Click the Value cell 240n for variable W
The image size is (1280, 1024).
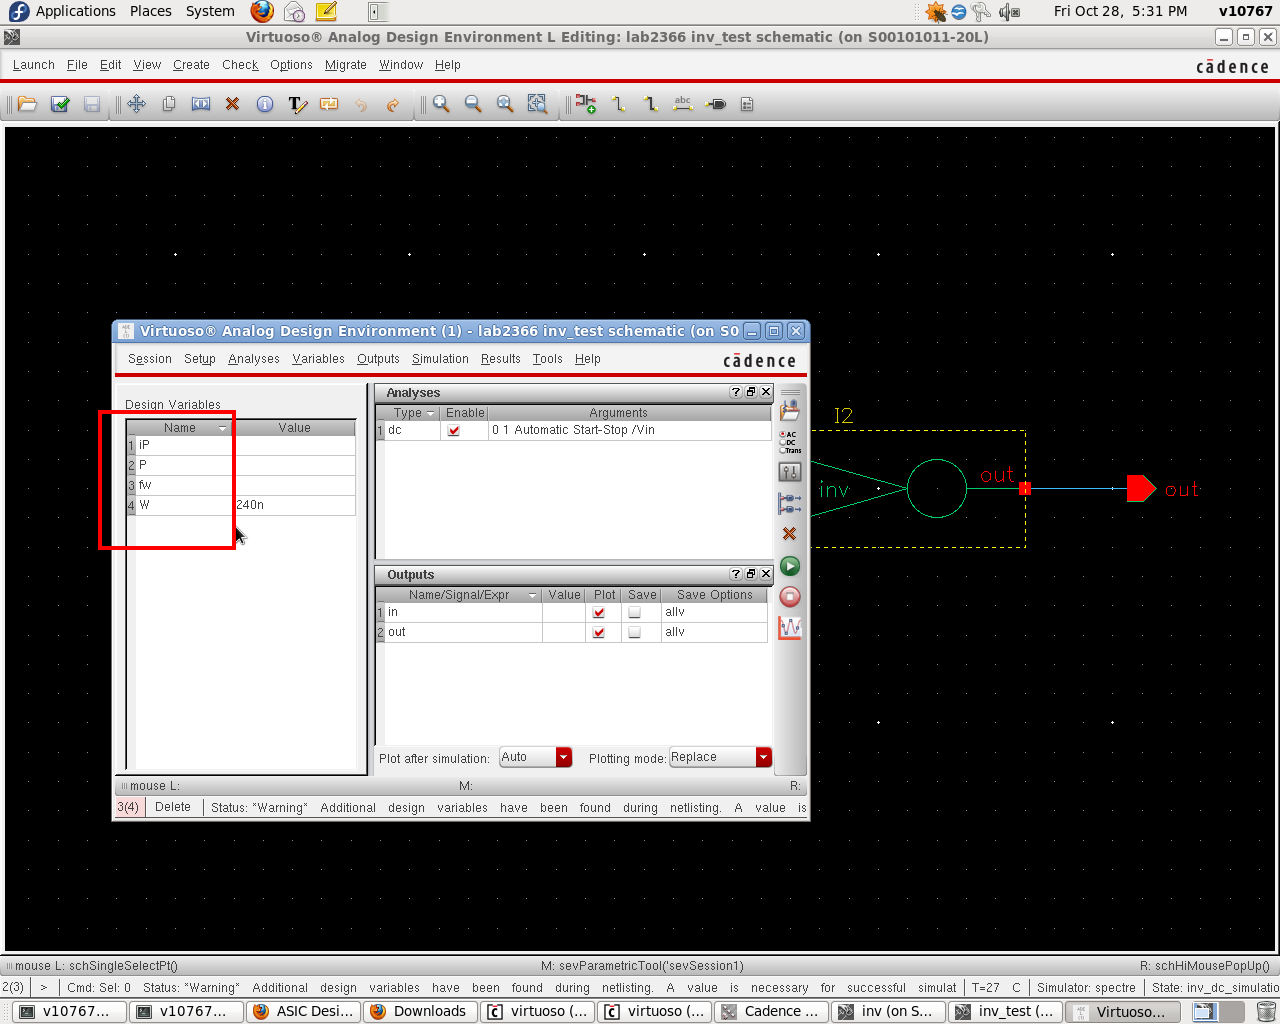(294, 505)
